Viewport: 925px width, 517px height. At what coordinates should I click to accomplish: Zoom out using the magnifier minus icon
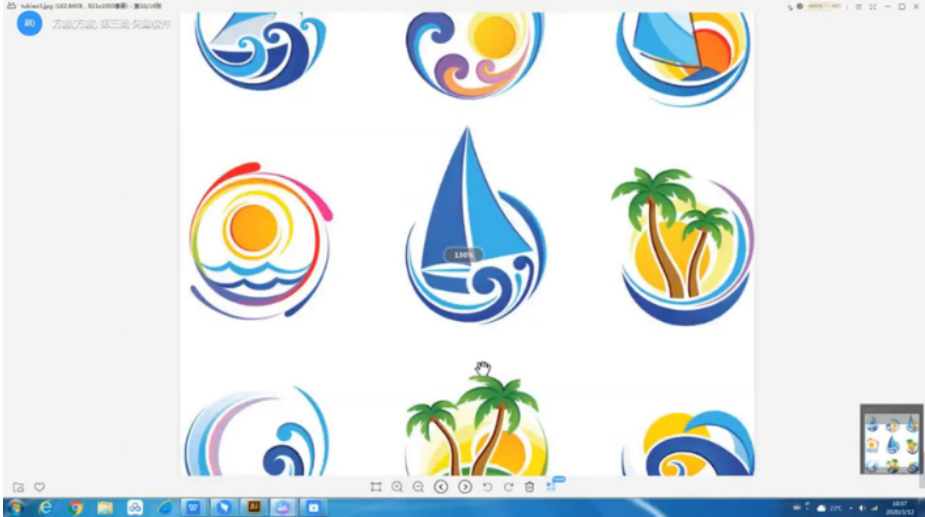point(418,487)
